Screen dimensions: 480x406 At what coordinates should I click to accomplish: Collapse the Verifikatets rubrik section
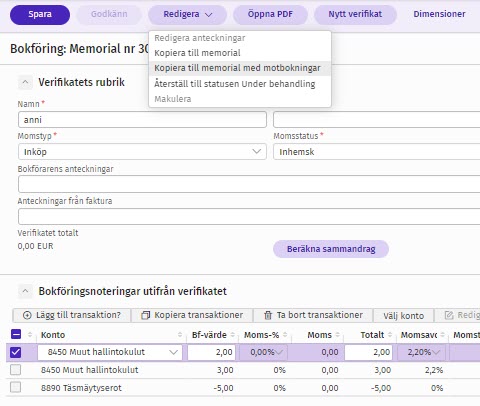click(25, 82)
